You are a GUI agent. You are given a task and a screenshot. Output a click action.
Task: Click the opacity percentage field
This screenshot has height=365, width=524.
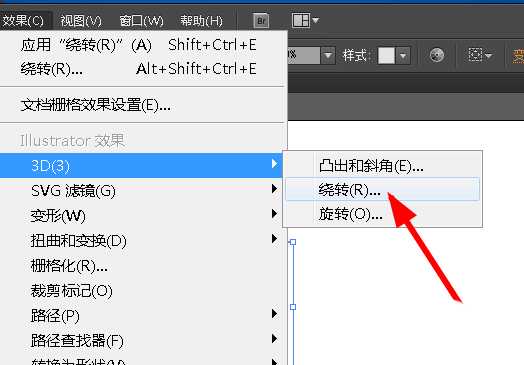pyautogui.click(x=304, y=55)
